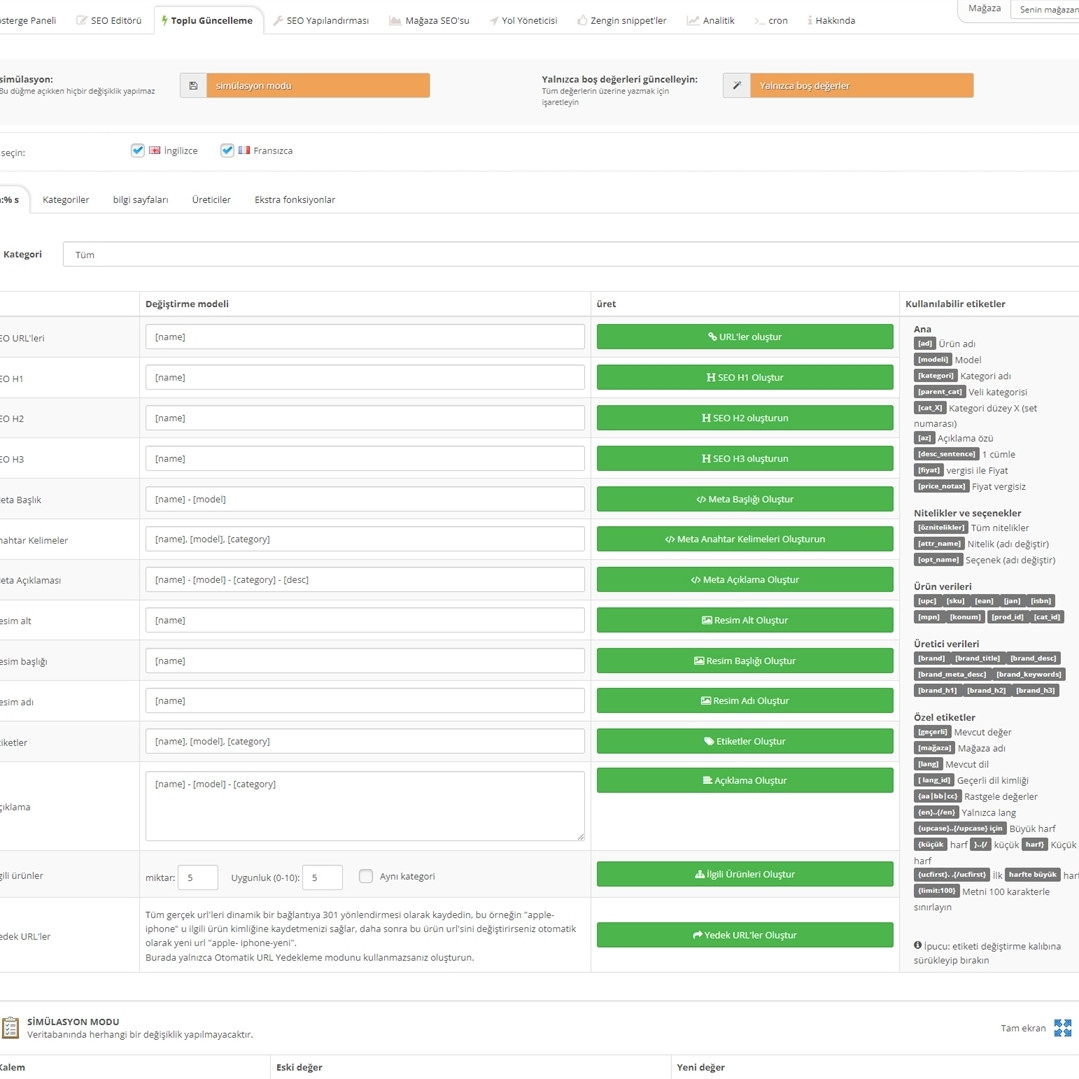The image size is (1079, 1079).
Task: Click the [parent_cat] tag
Action: [939, 392]
